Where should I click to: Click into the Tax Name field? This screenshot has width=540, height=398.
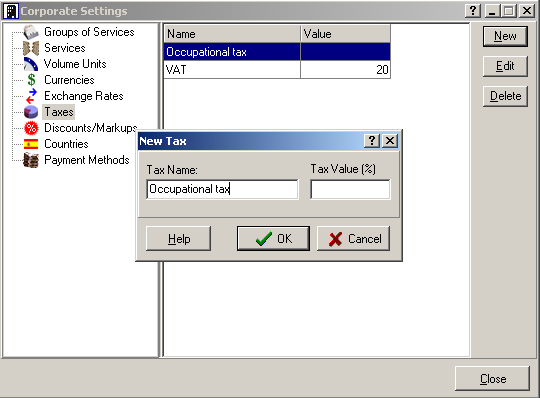click(222, 189)
